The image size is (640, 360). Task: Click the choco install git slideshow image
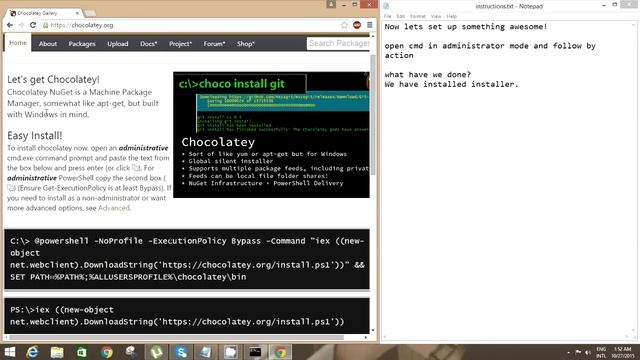click(x=271, y=135)
